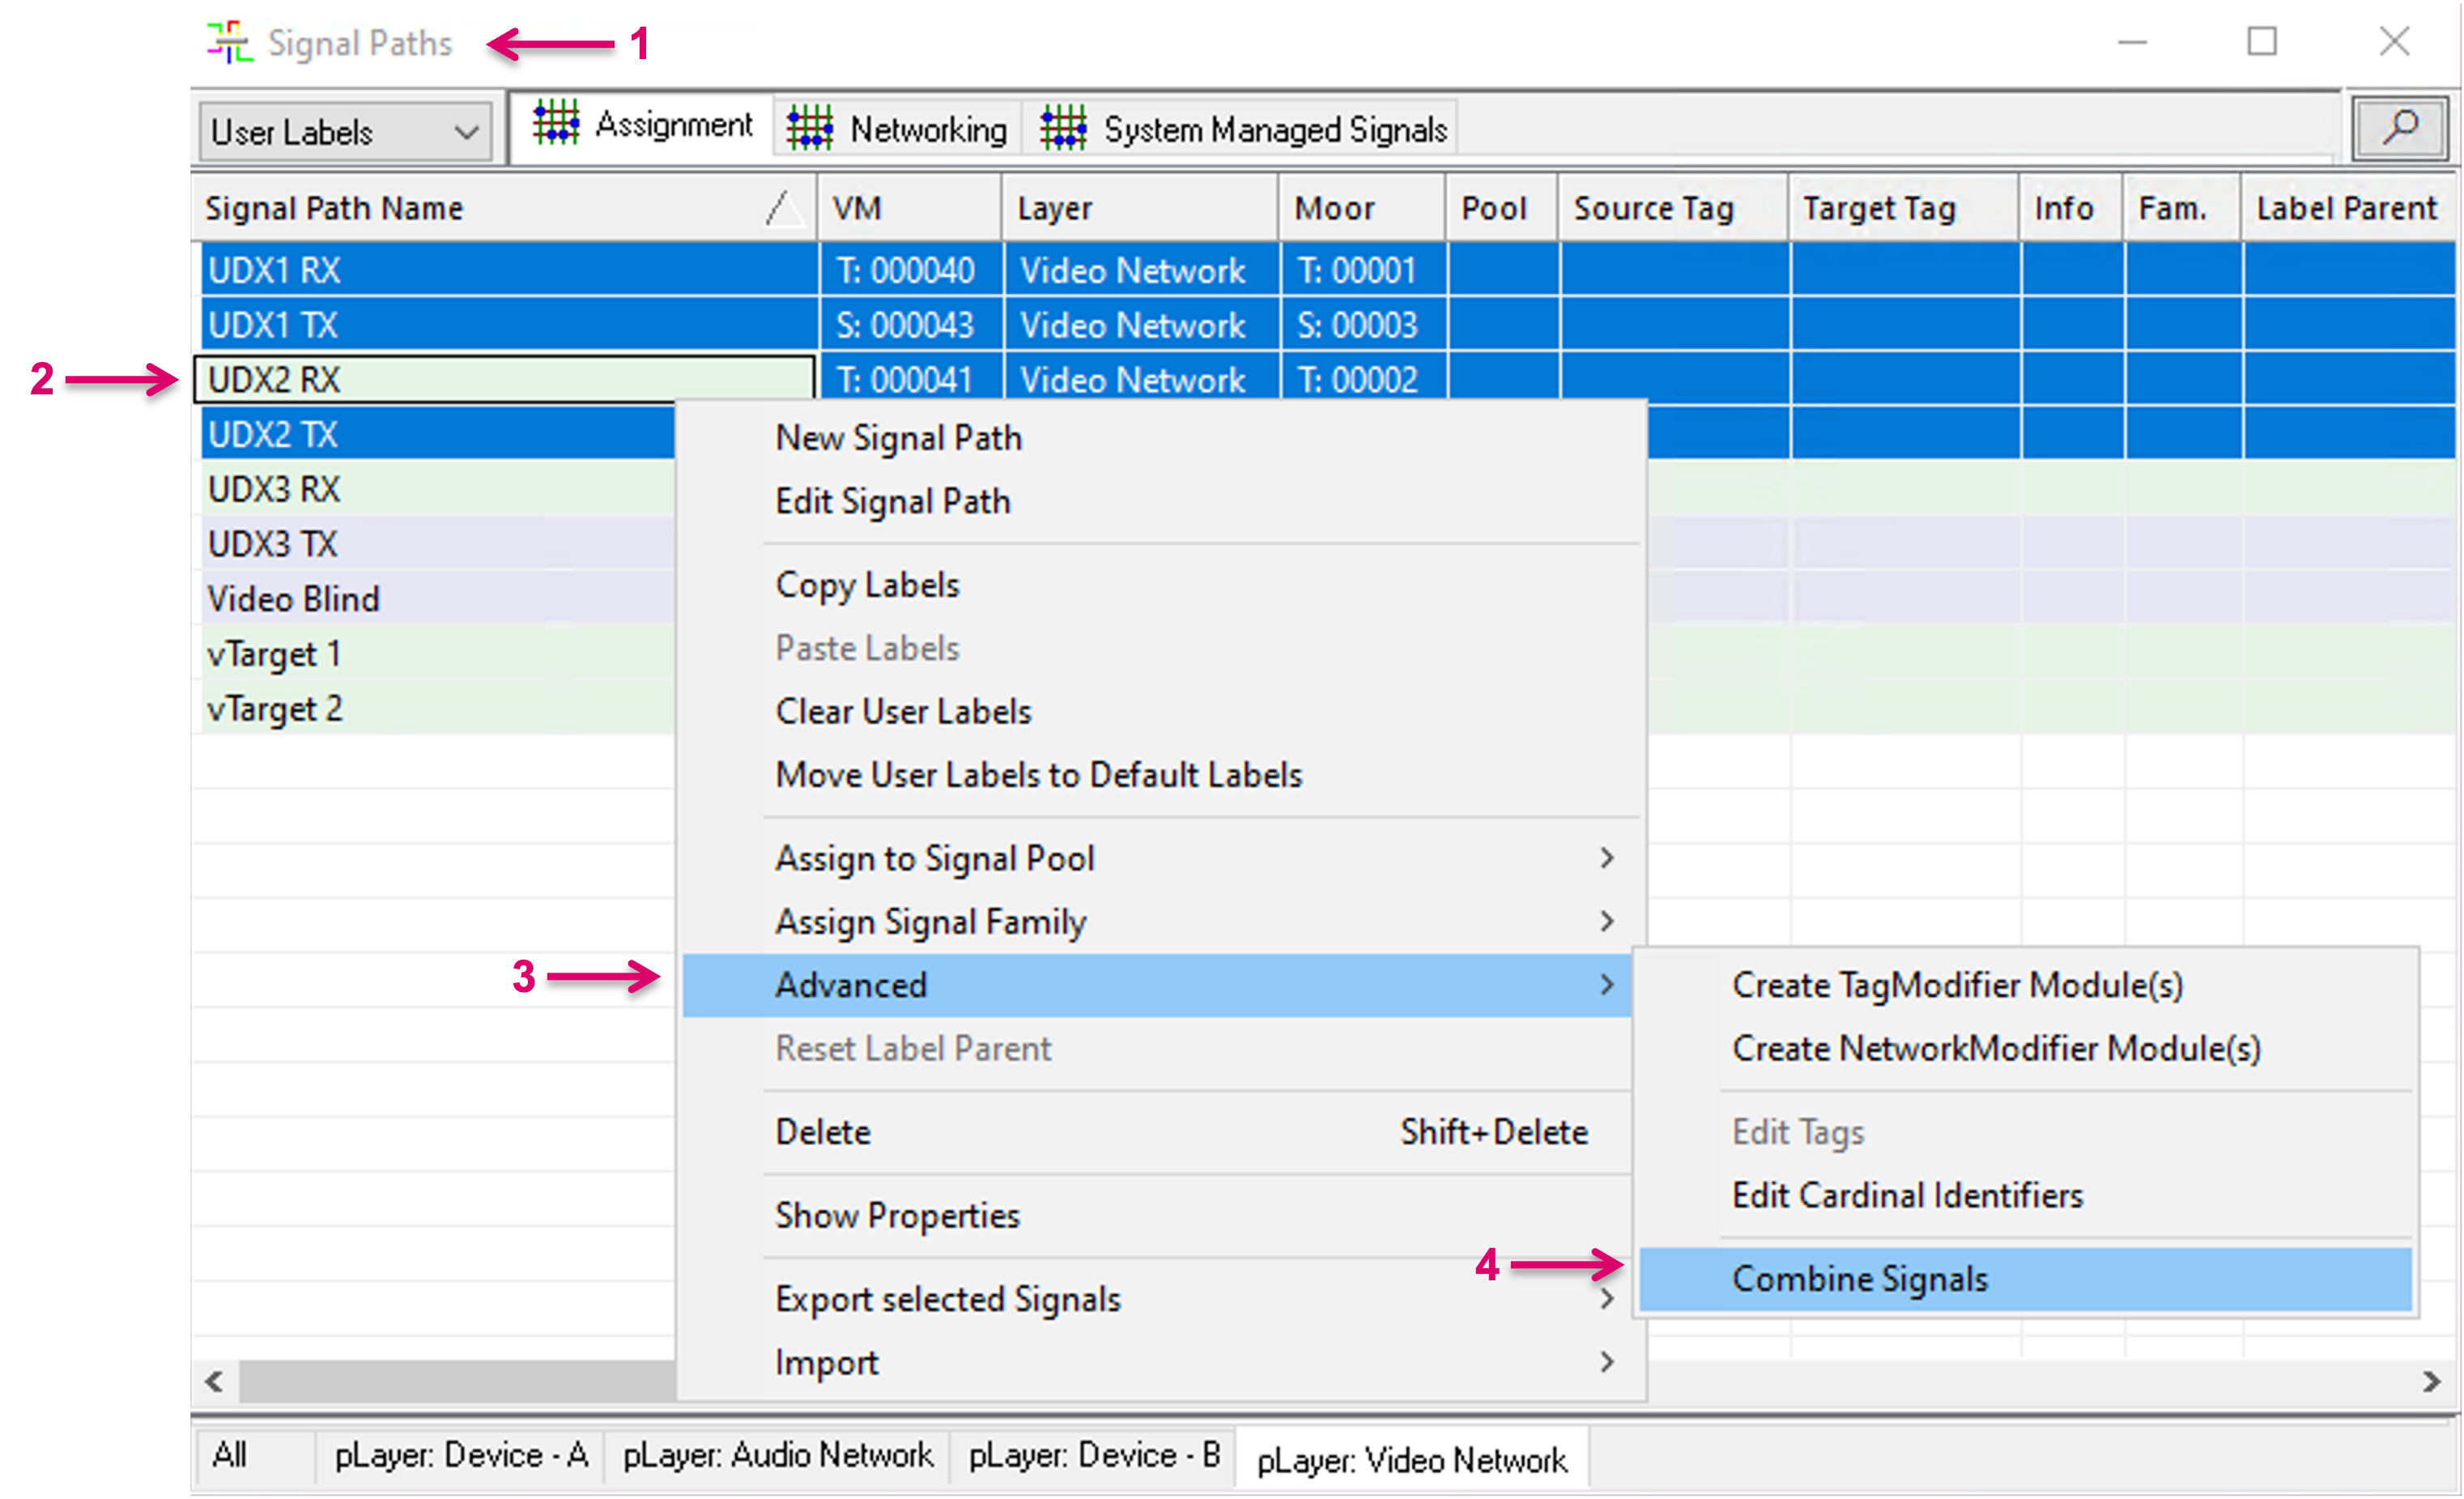Click the magnifier search icon
Screen dimensions: 2464x1499
coord(2400,128)
